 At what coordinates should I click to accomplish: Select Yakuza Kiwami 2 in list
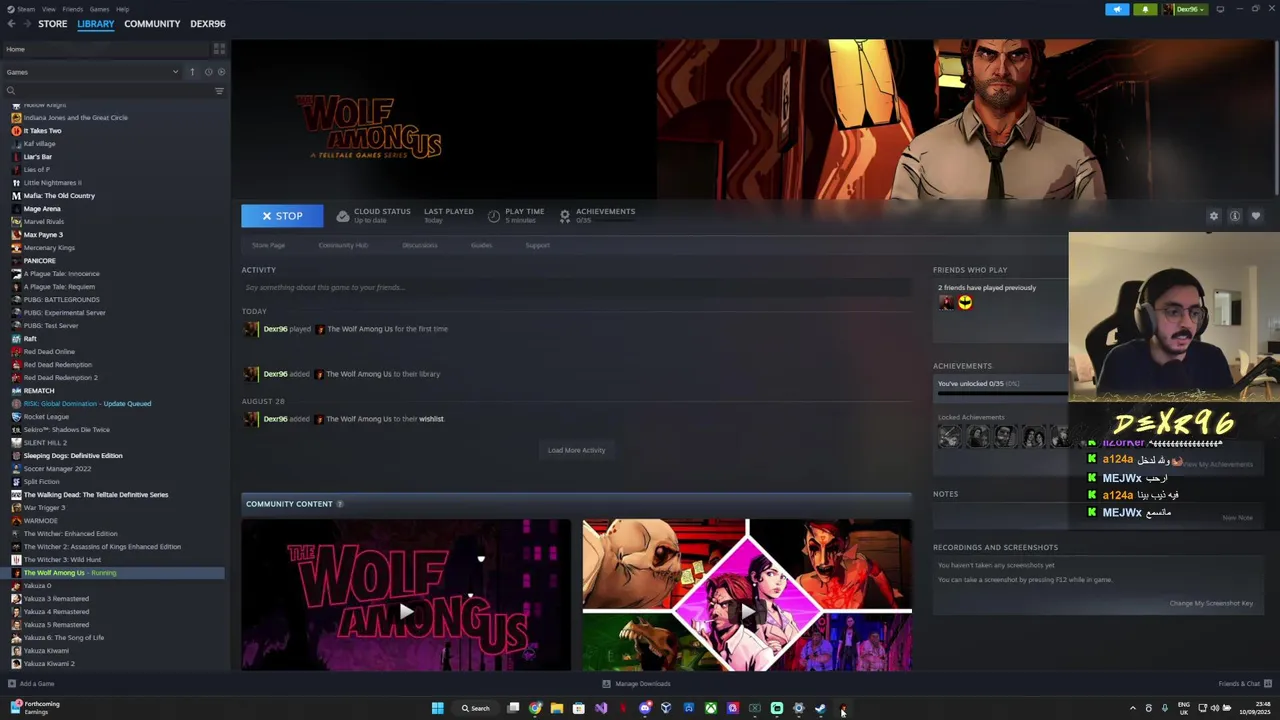[x=49, y=664]
